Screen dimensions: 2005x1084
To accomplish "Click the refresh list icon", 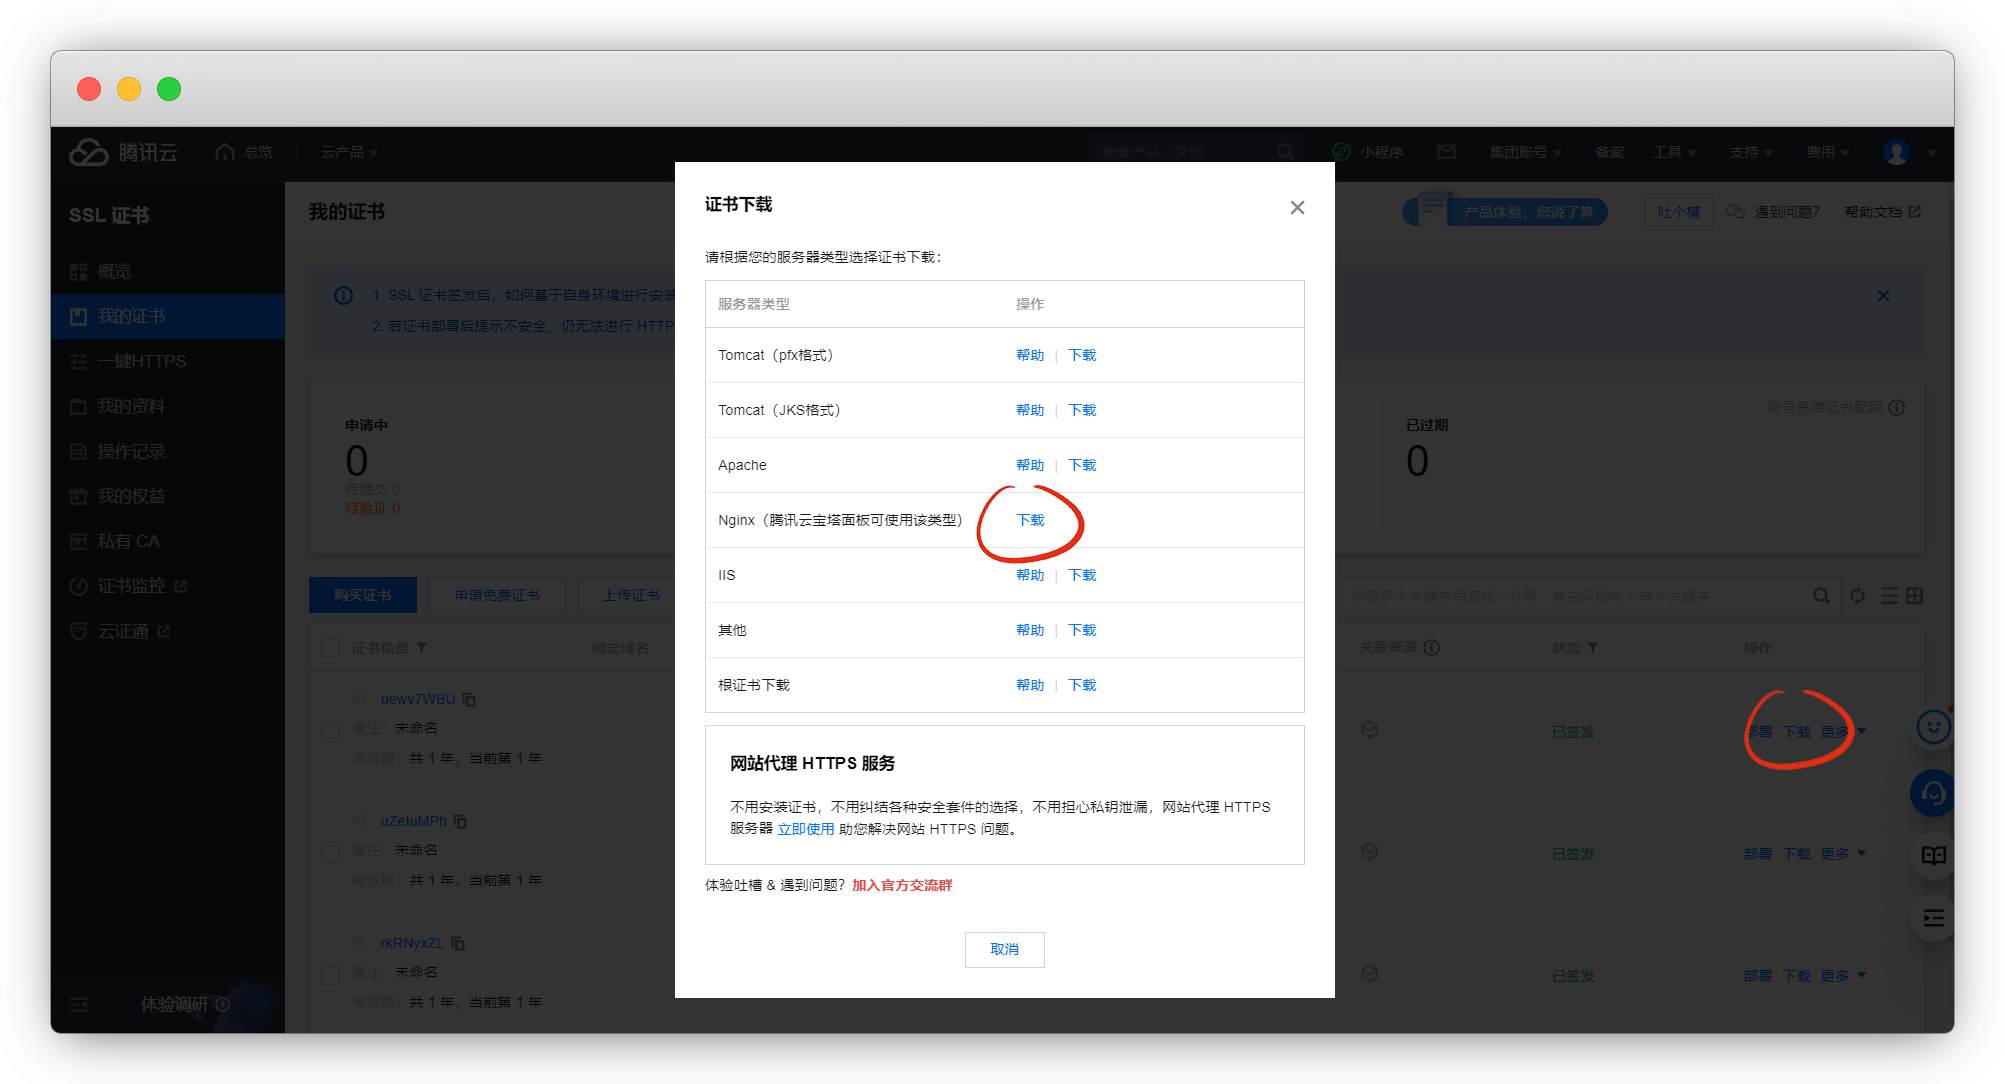I will click(1857, 596).
